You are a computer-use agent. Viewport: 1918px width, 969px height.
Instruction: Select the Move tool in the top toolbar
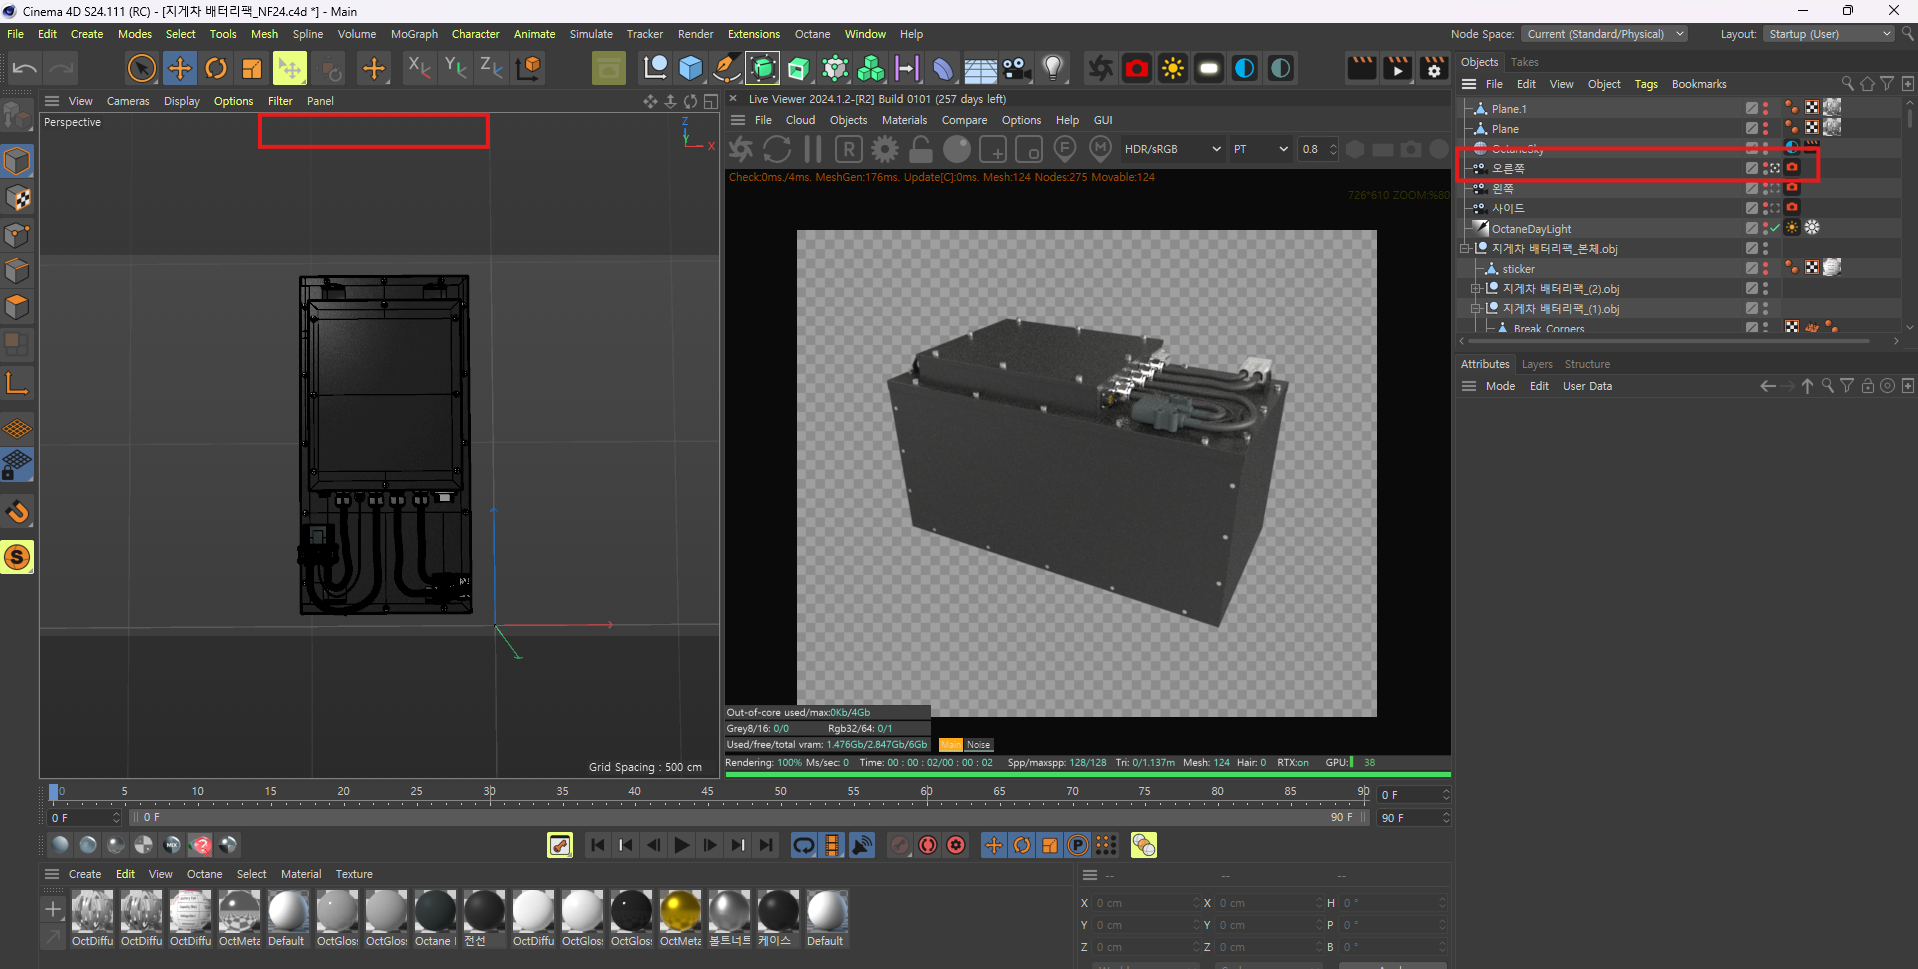click(x=179, y=68)
